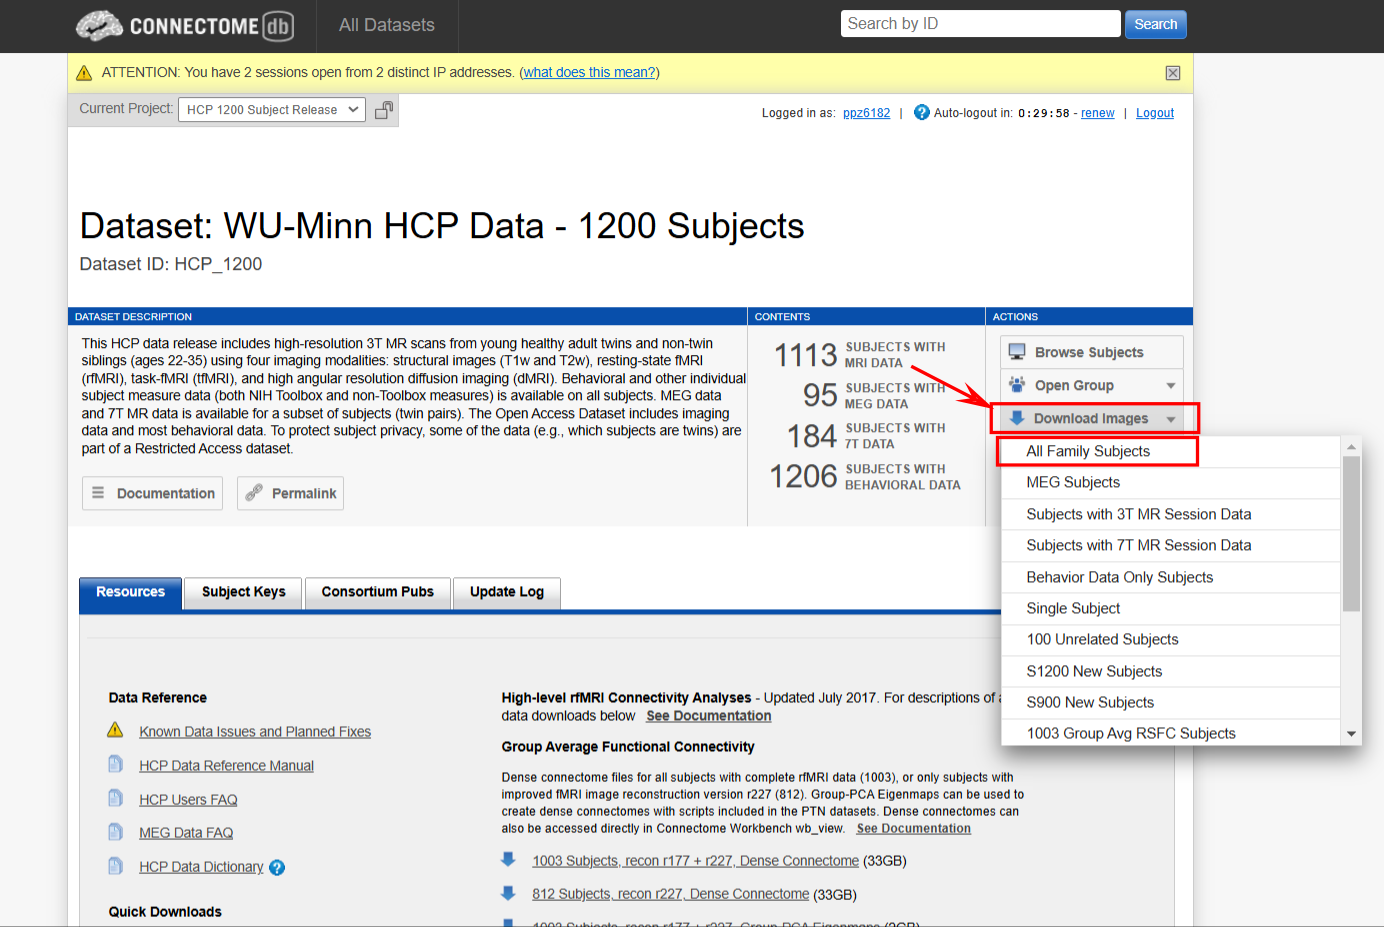Open the MEG Data FAQ link
The width and height of the screenshot is (1384, 927).
click(x=186, y=833)
